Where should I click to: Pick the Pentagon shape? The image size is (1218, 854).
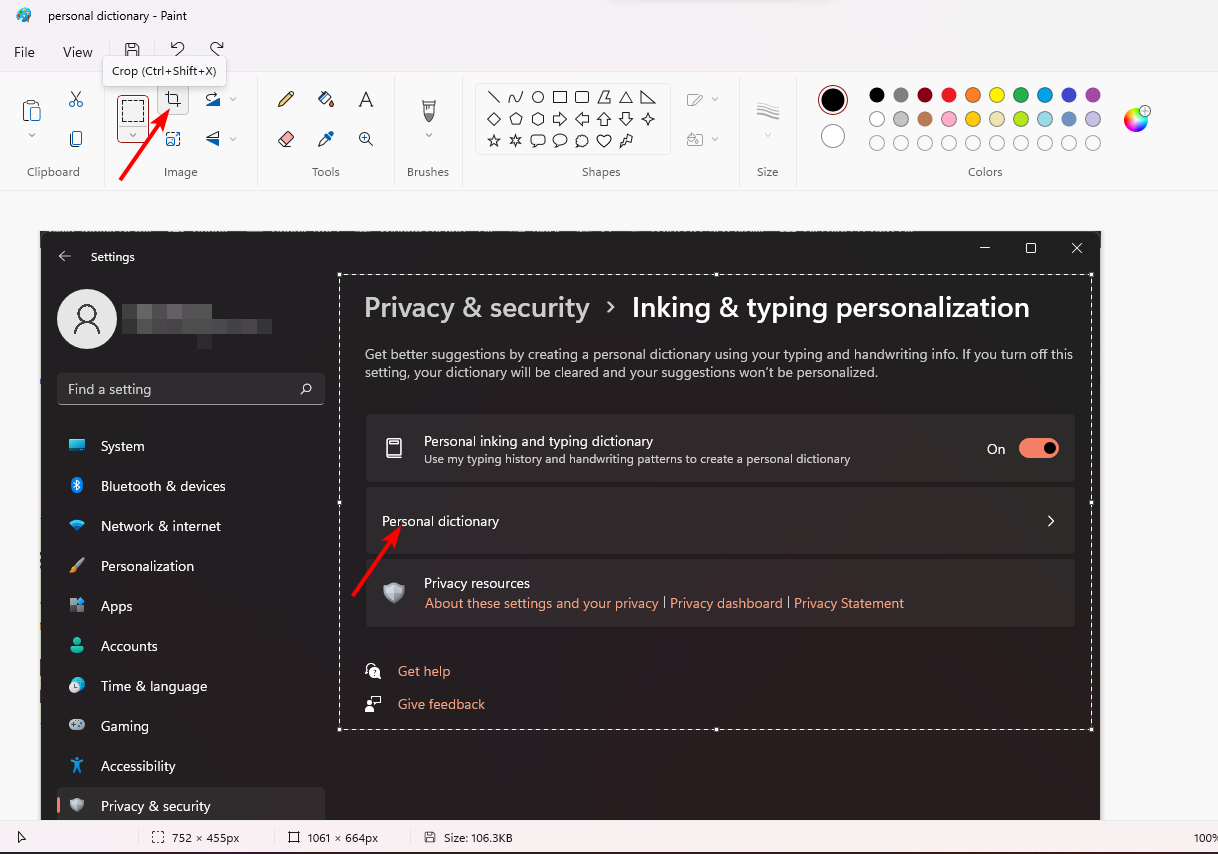pyautogui.click(x=516, y=119)
